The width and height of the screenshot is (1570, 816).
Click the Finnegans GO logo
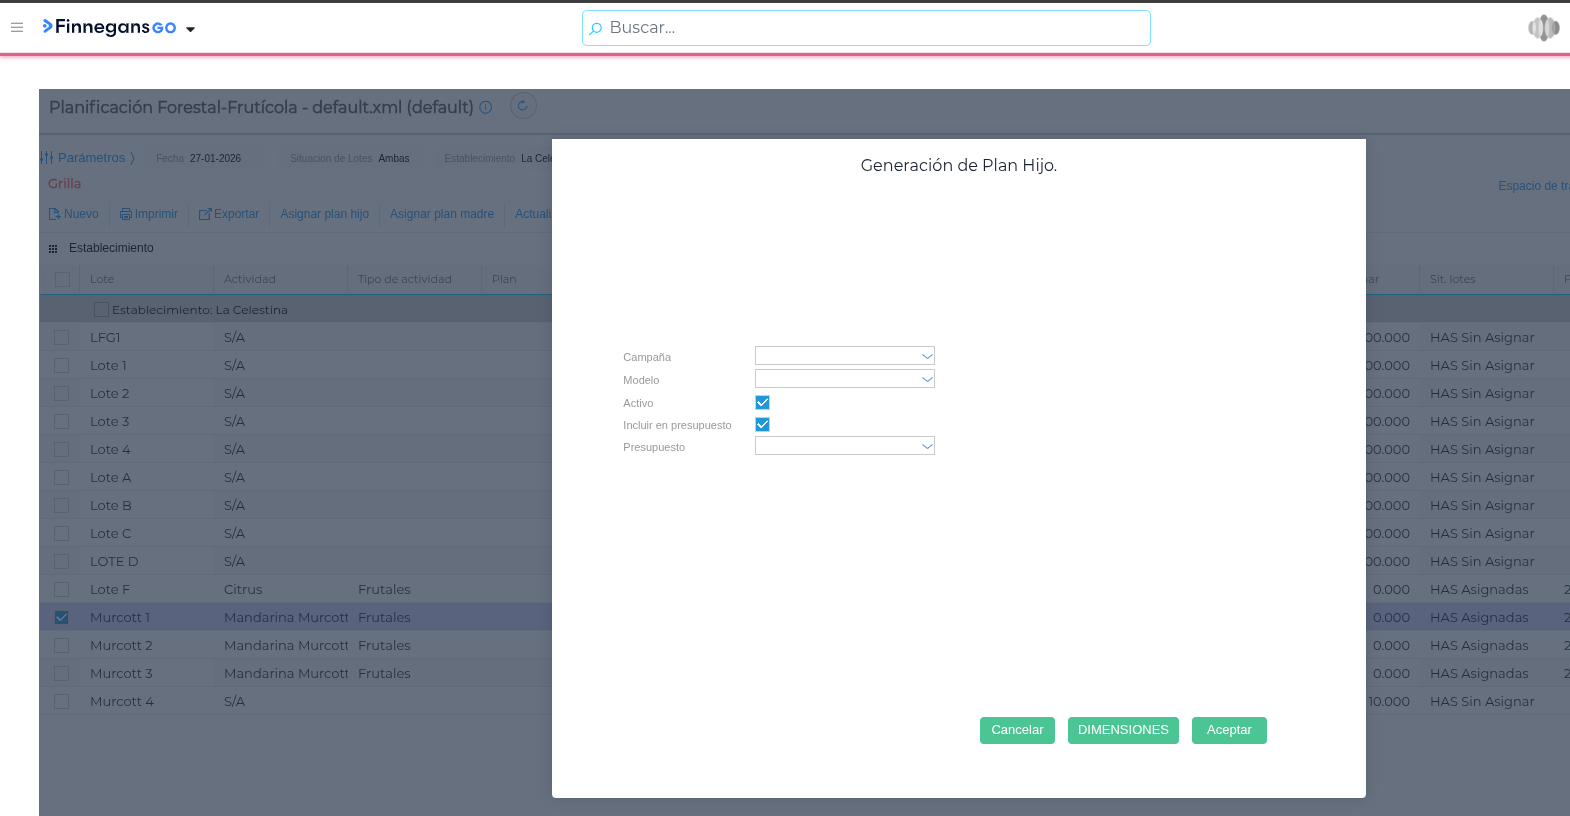click(x=109, y=27)
